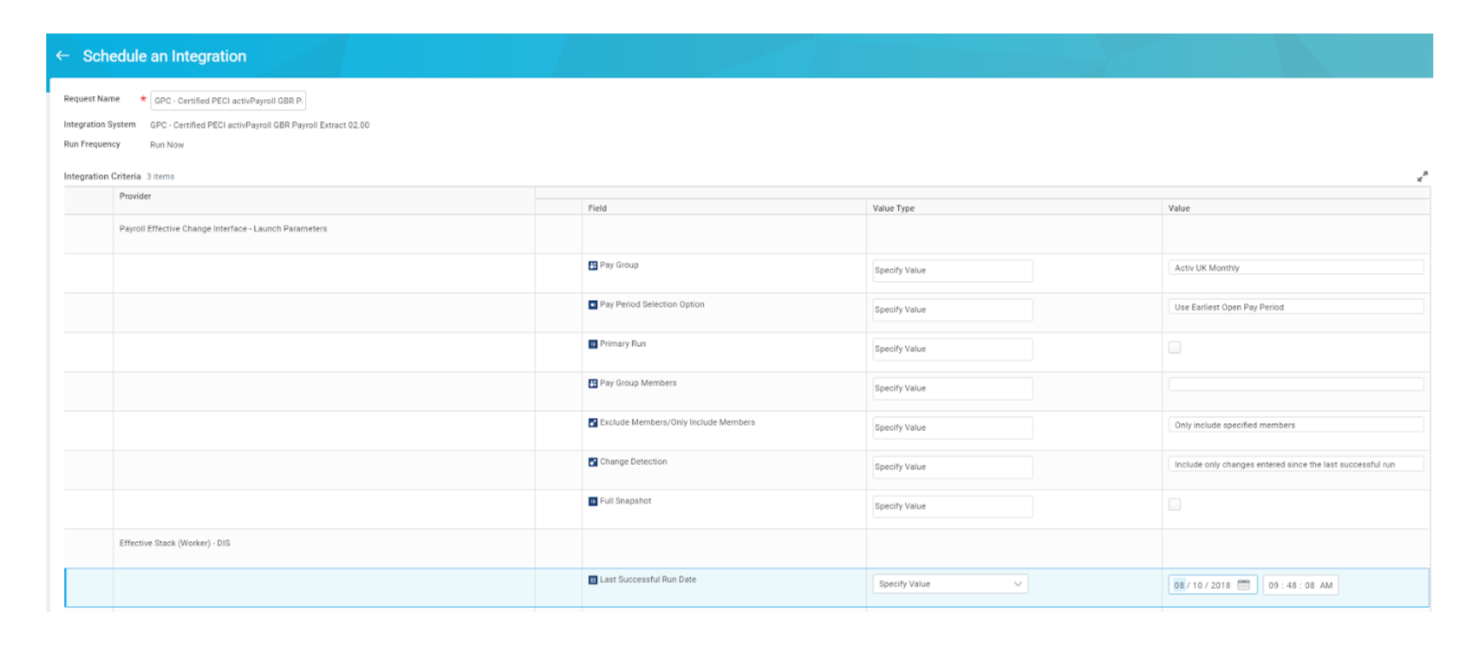Click the Pay Period Selection Option field icon
Image resolution: width=1464 pixels, height=653 pixels.
(x=592, y=304)
